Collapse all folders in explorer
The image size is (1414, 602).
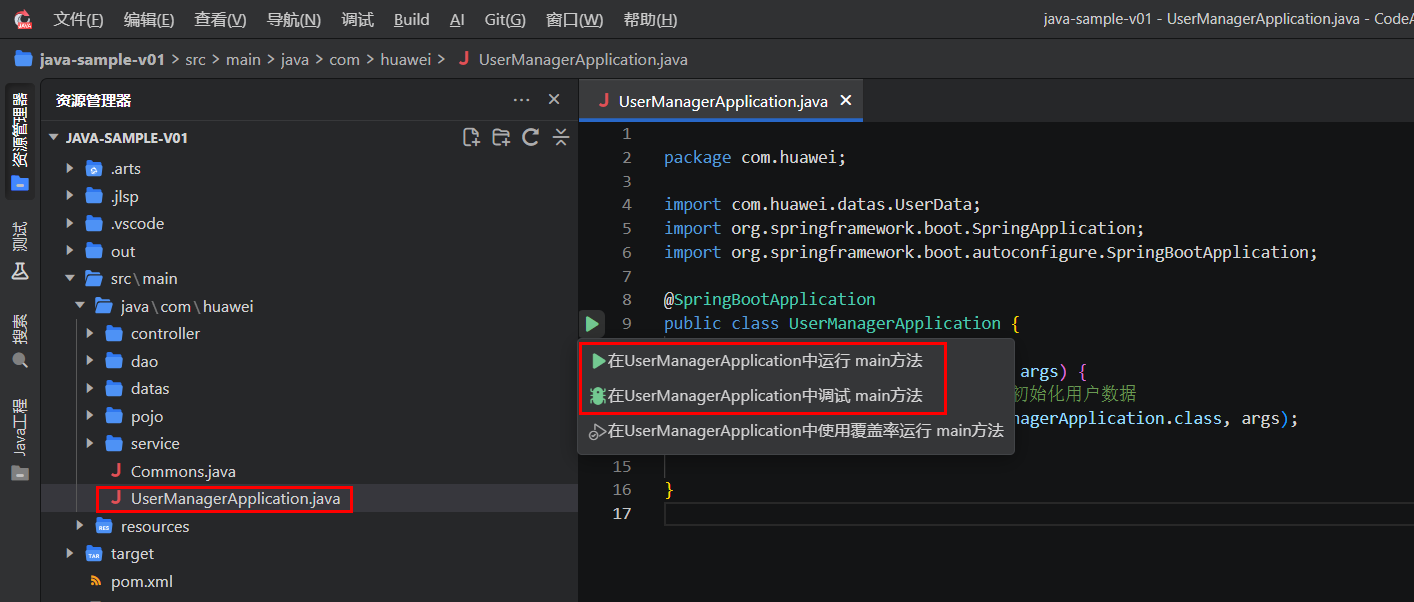coord(561,138)
